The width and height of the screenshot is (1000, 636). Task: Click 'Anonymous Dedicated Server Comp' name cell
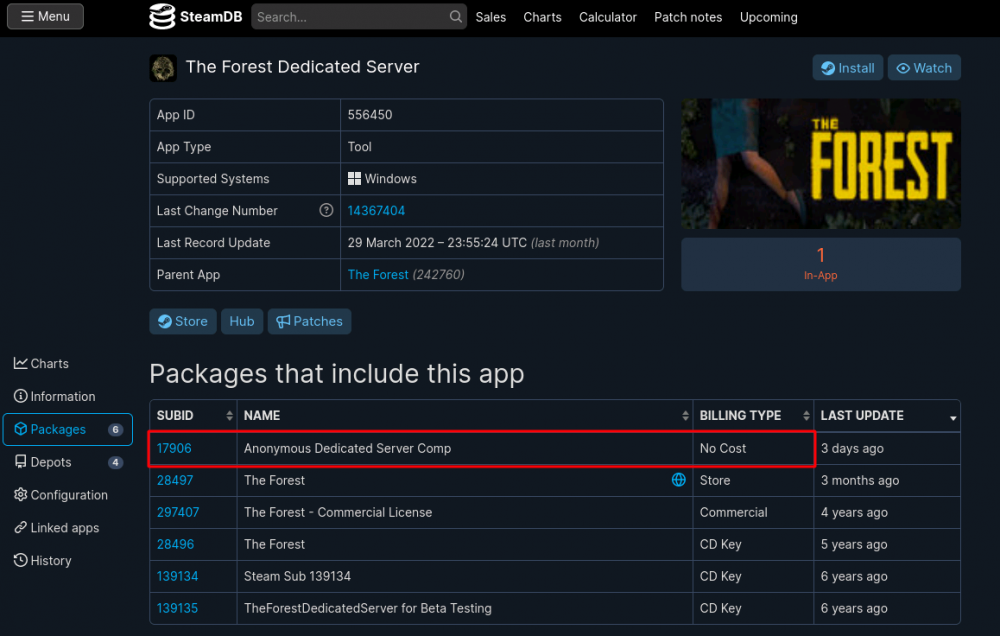(x=465, y=448)
